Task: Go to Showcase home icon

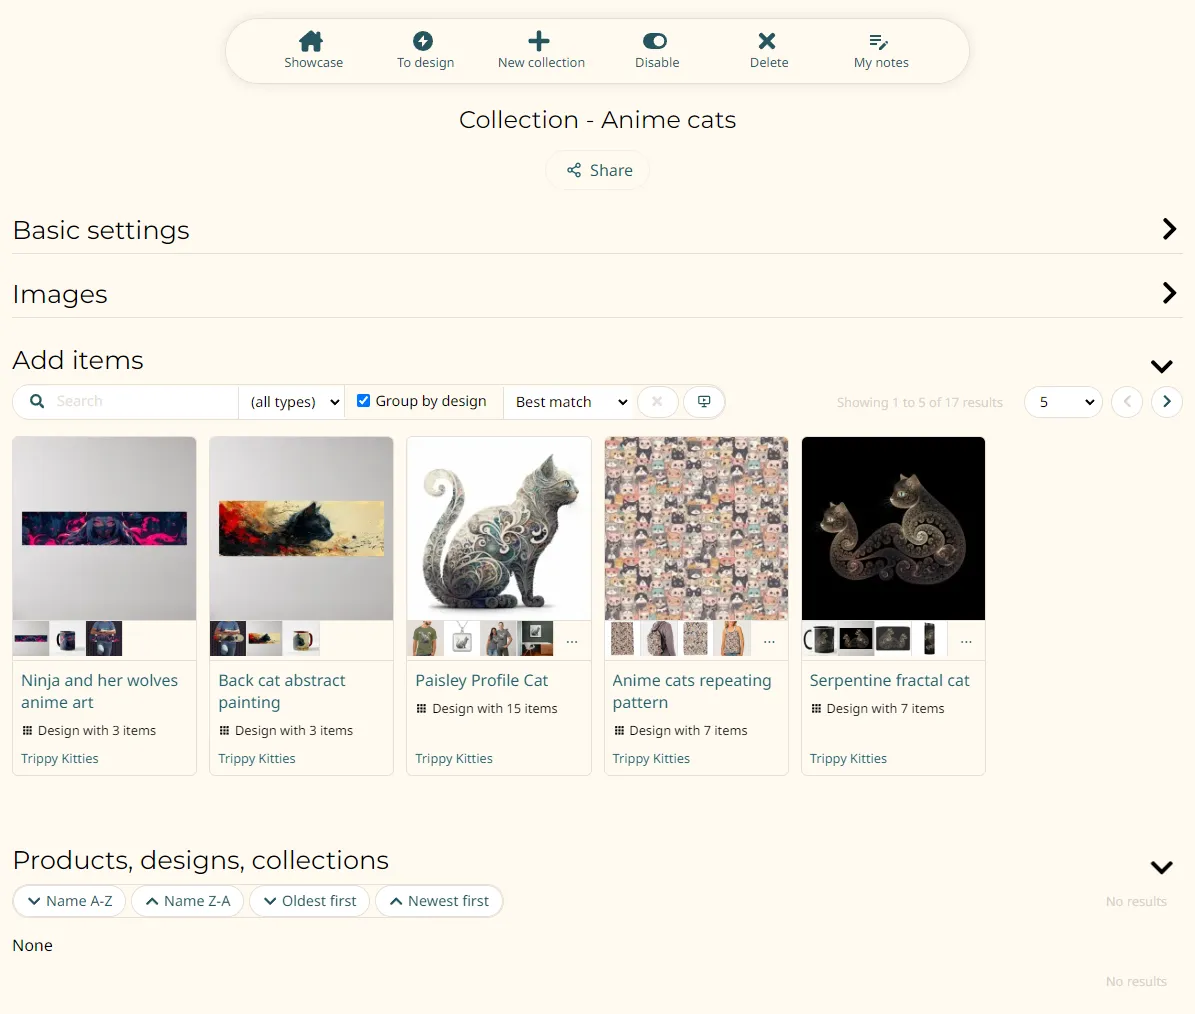Action: click(312, 41)
